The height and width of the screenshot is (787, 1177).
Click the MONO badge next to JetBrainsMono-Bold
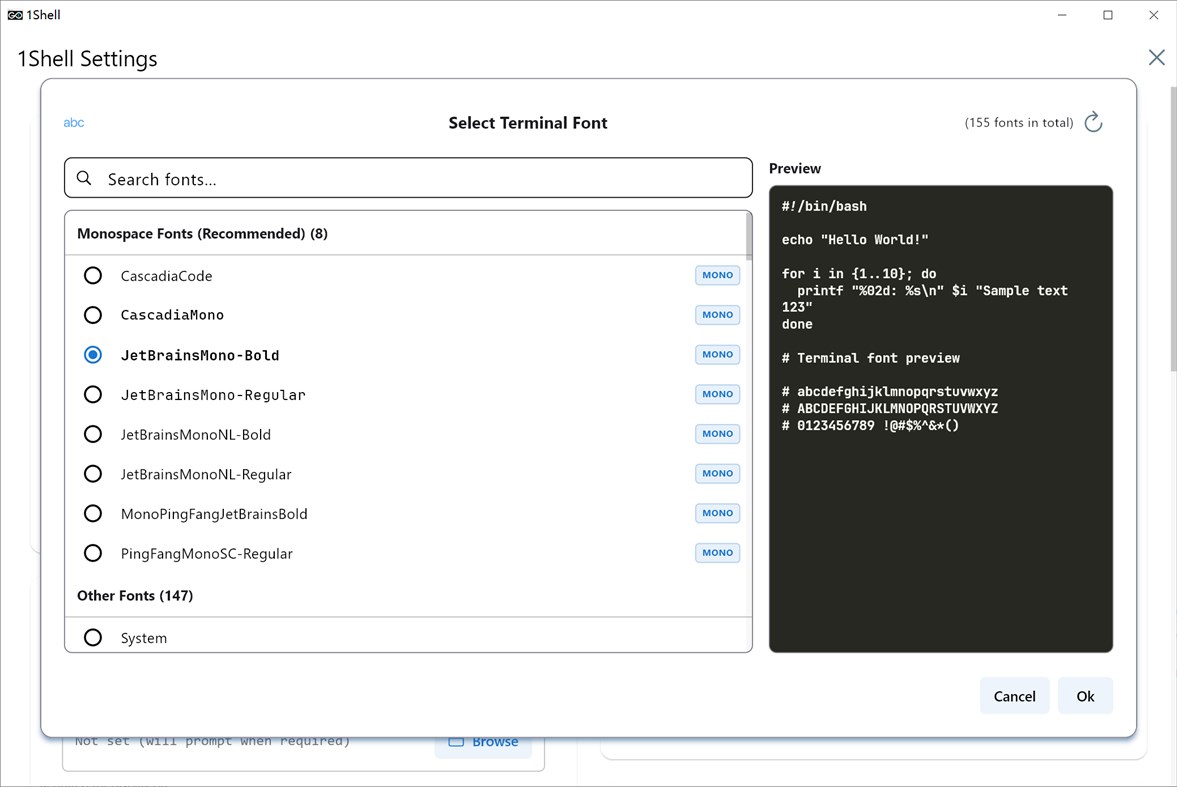718,354
